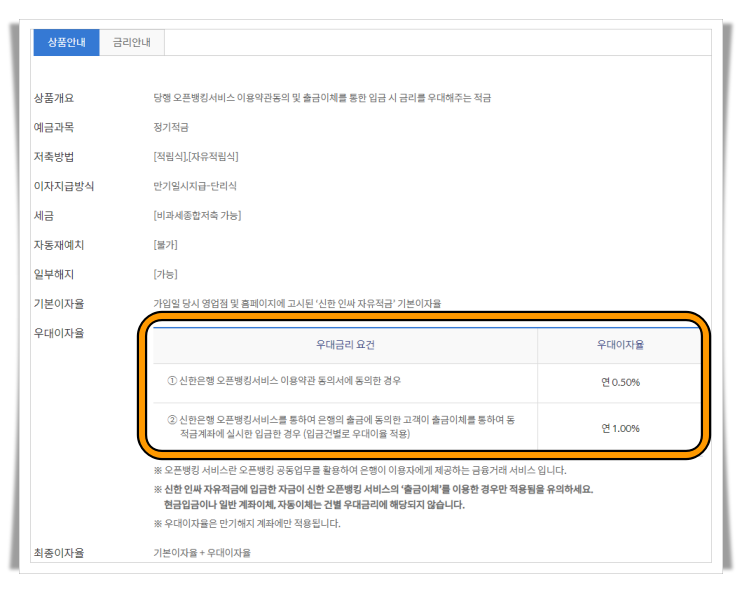The width and height of the screenshot is (742, 593).
Task: Select the 예금과목 label
Action: 53,127
